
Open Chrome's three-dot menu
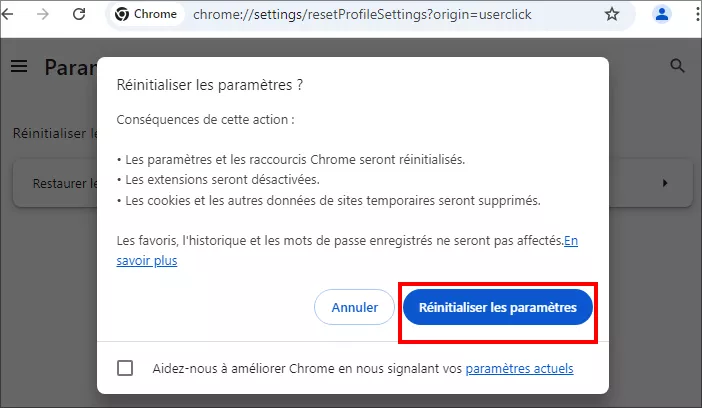695,14
